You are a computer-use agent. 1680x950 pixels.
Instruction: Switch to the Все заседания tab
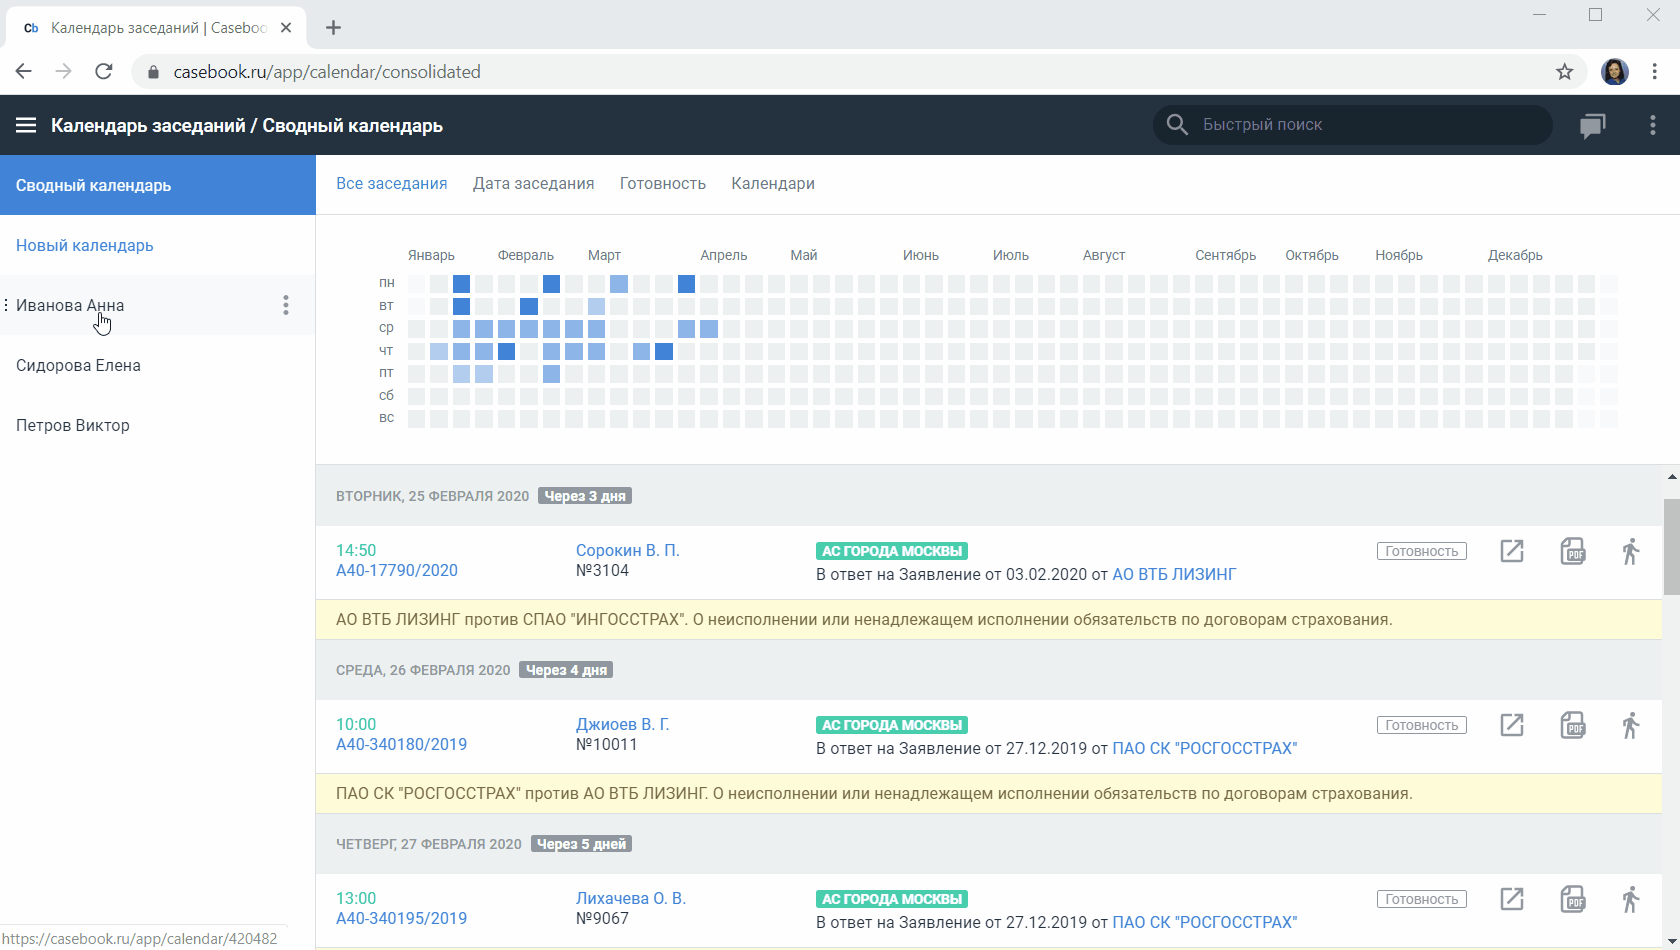pyautogui.click(x=392, y=184)
